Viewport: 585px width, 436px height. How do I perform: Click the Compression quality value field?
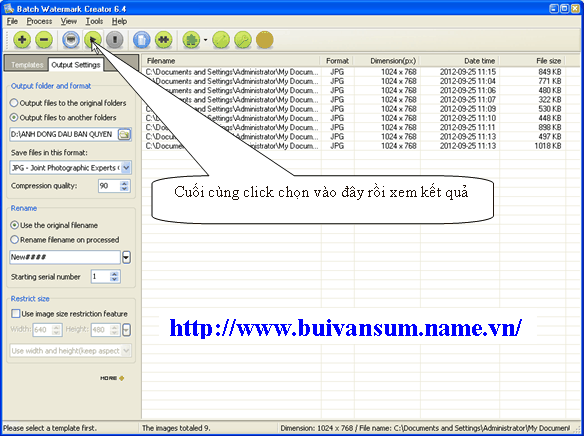click(109, 186)
